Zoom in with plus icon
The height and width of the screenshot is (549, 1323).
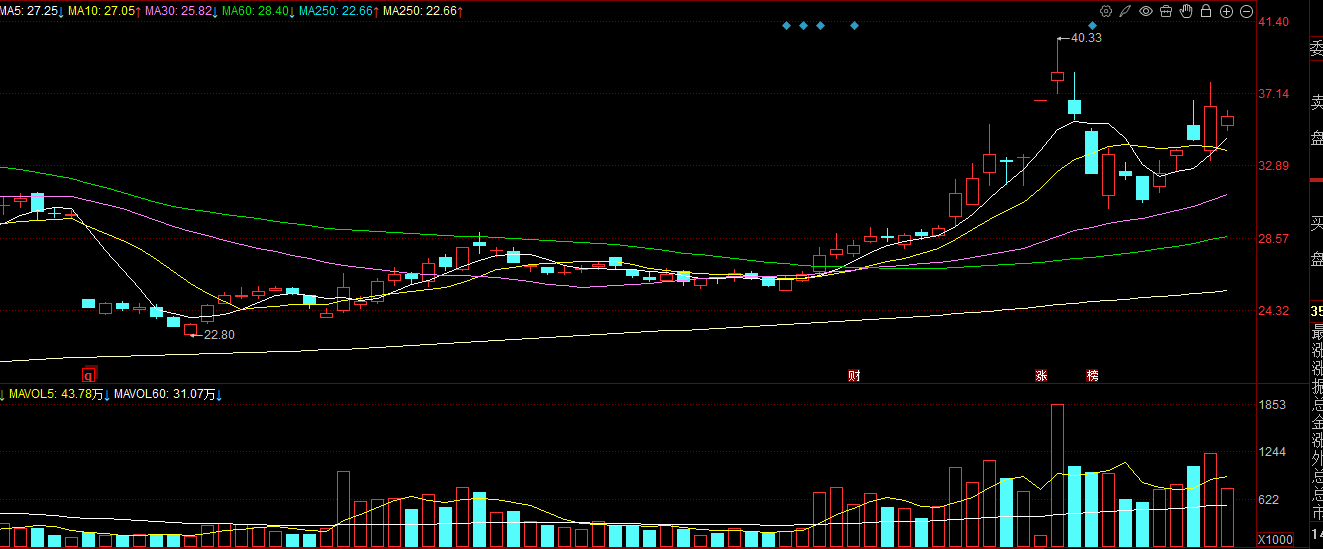coord(1226,11)
